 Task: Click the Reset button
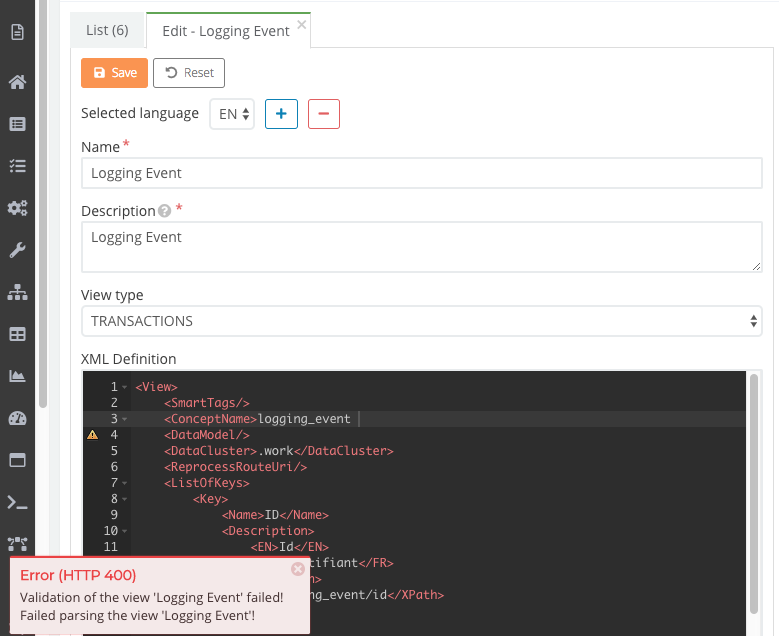189,73
